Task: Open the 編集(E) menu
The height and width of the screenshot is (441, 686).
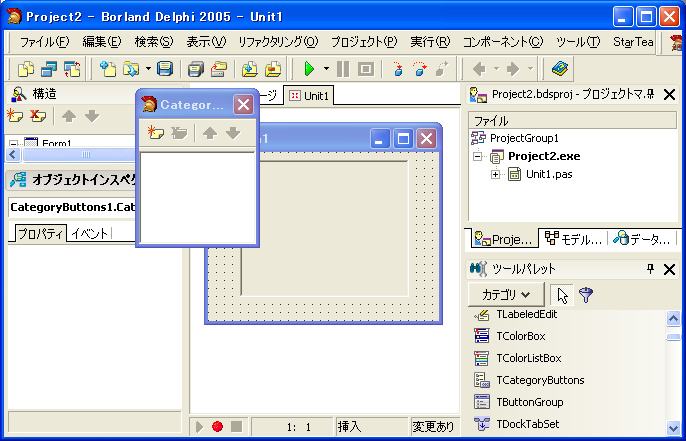Action: tap(102, 42)
